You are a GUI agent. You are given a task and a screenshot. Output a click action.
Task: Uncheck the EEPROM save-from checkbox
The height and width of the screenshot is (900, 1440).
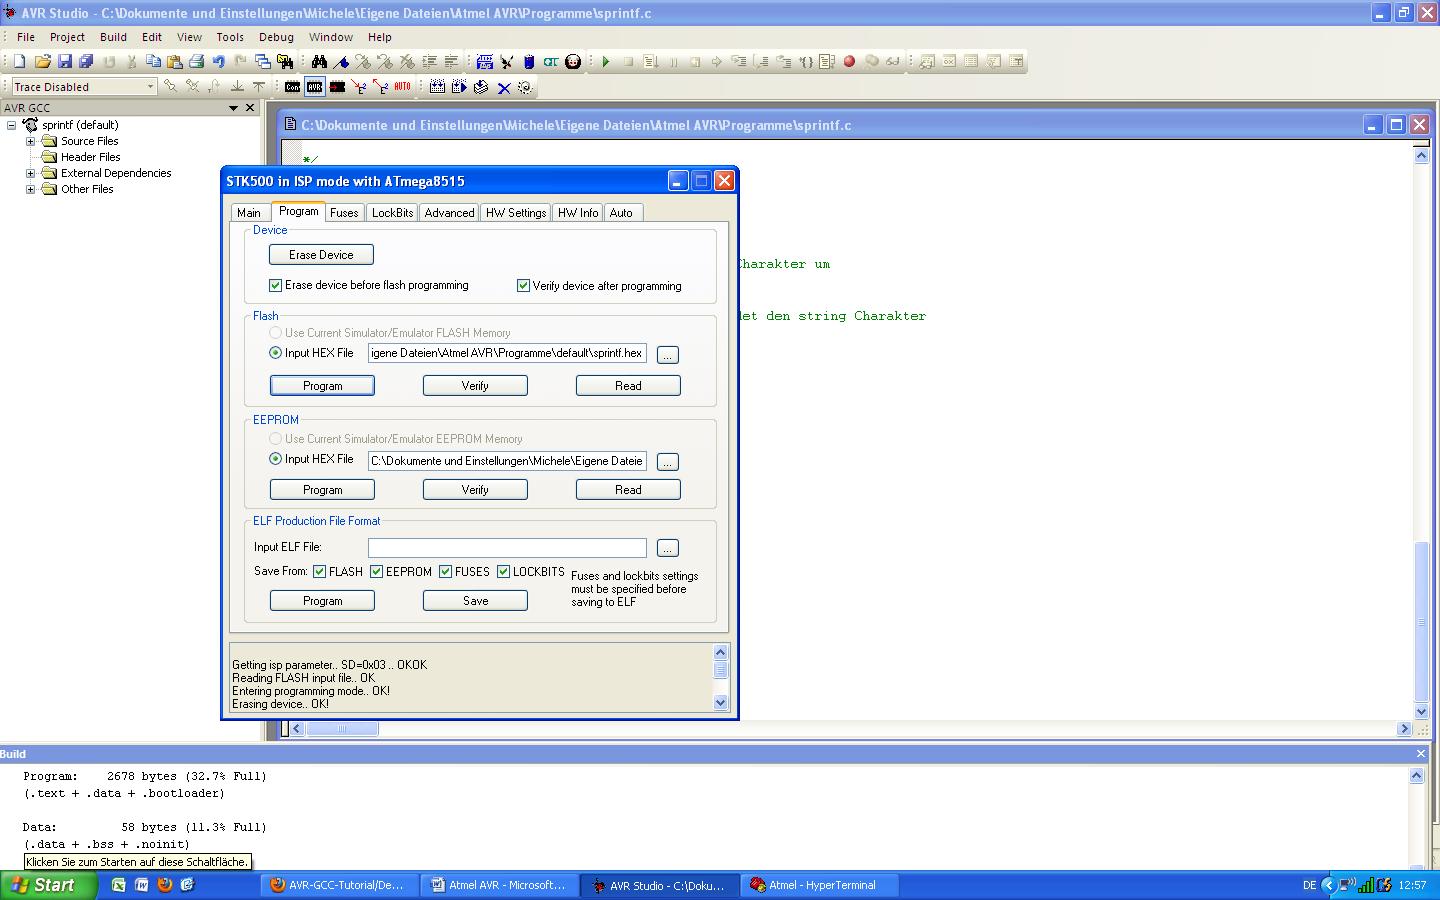(x=377, y=572)
